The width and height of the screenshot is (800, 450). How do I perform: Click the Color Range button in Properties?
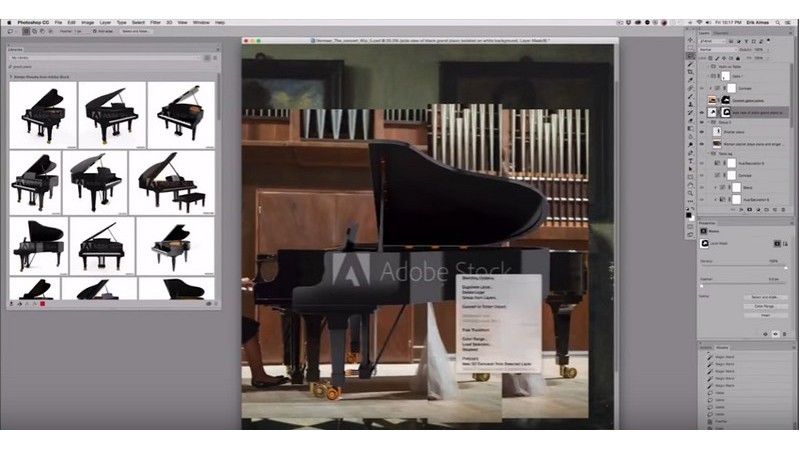(x=765, y=306)
